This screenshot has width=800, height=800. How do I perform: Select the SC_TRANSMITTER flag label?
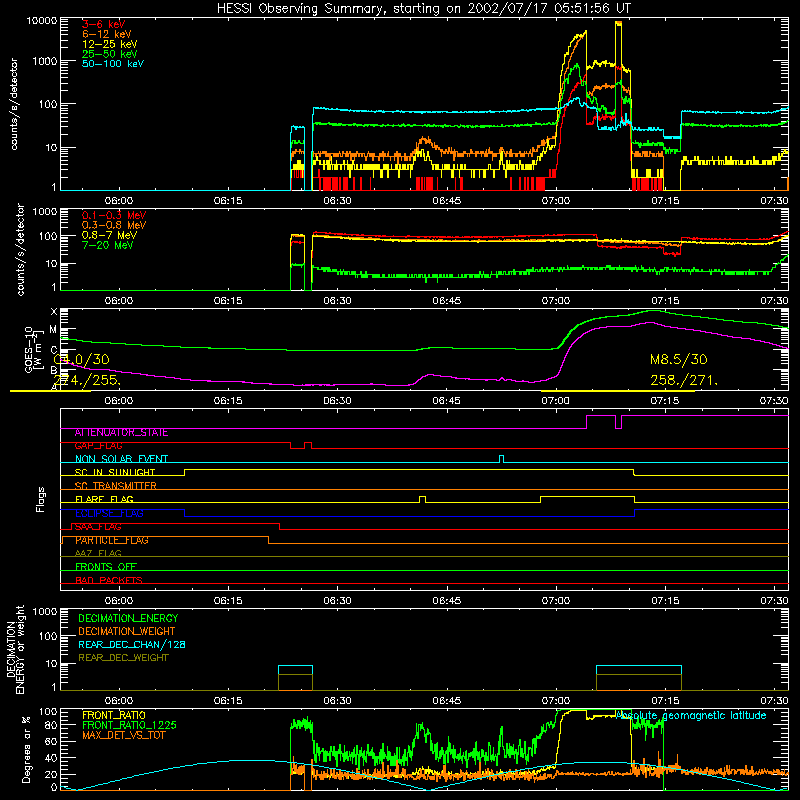point(115,486)
